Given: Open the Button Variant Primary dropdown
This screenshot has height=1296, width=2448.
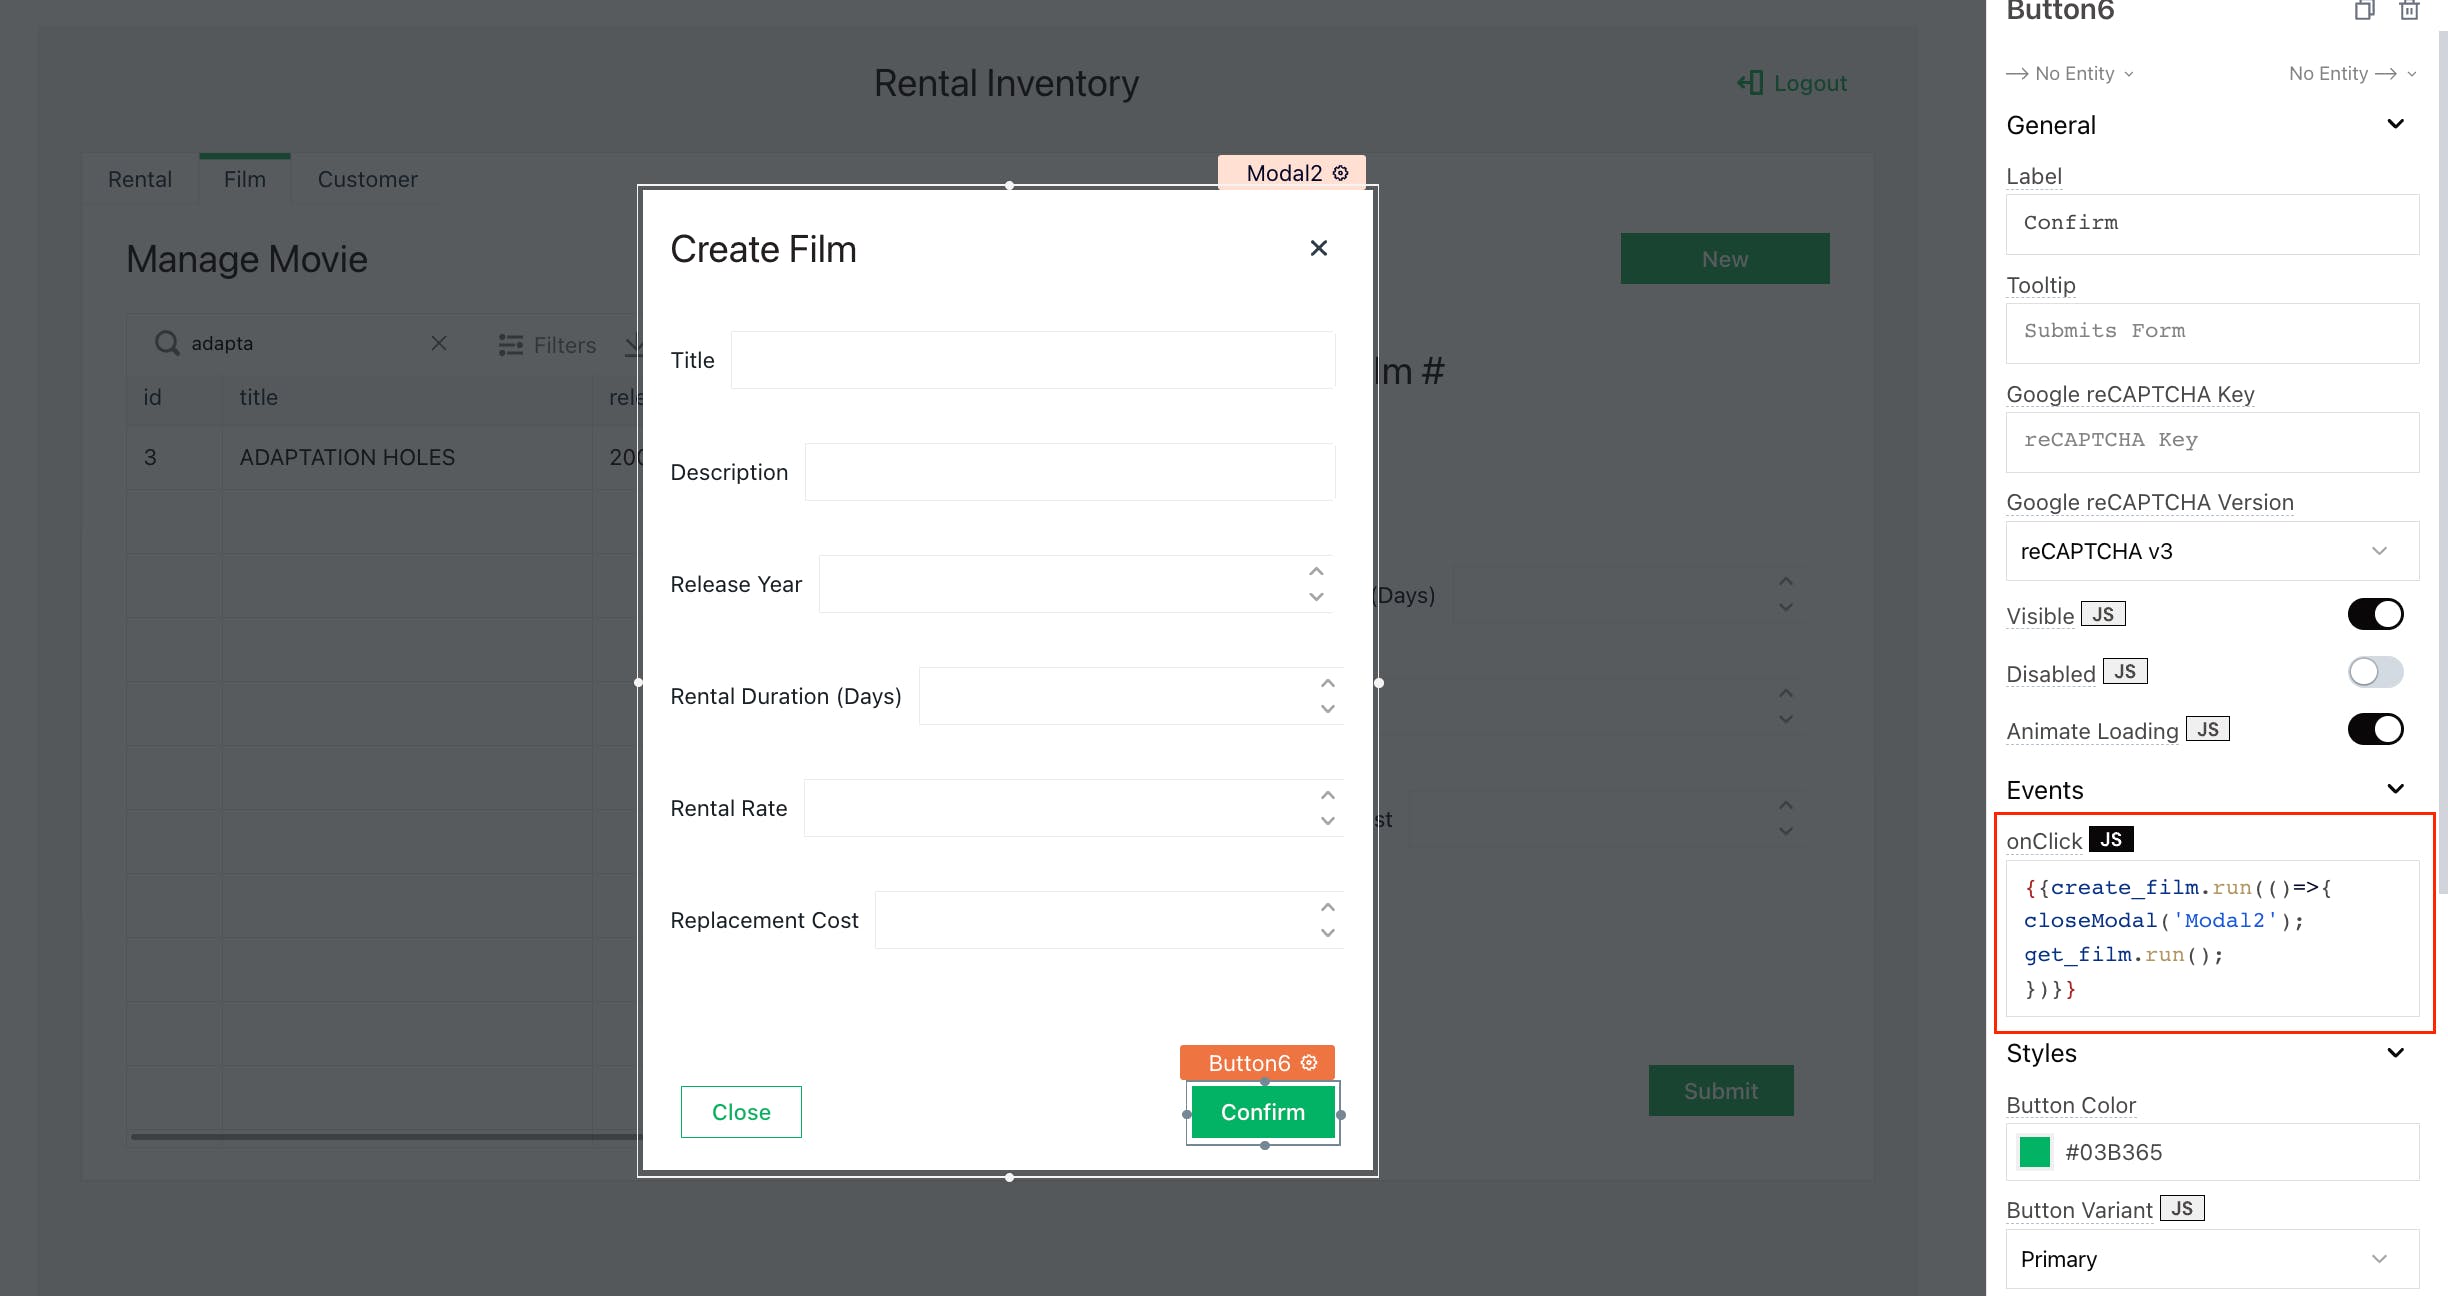Looking at the screenshot, I should pyautogui.click(x=2211, y=1259).
